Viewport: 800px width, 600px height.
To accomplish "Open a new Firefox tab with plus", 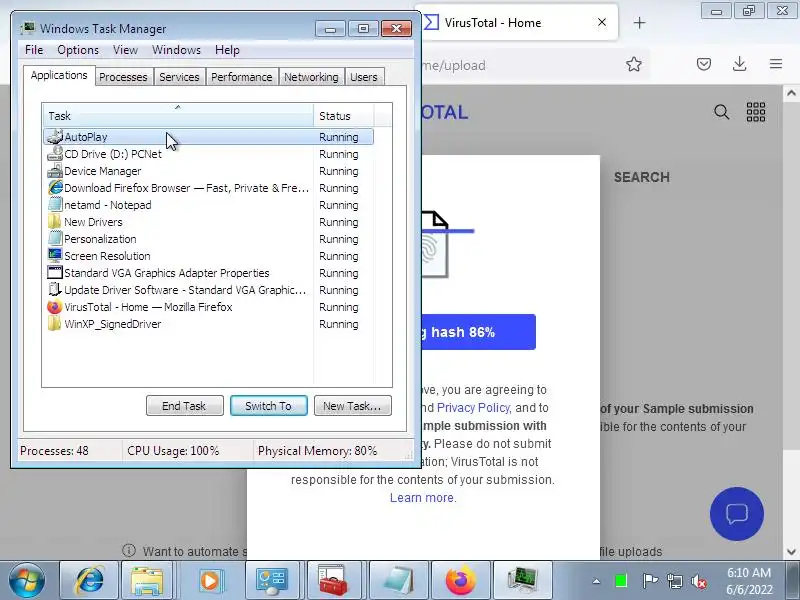I will coord(639,22).
